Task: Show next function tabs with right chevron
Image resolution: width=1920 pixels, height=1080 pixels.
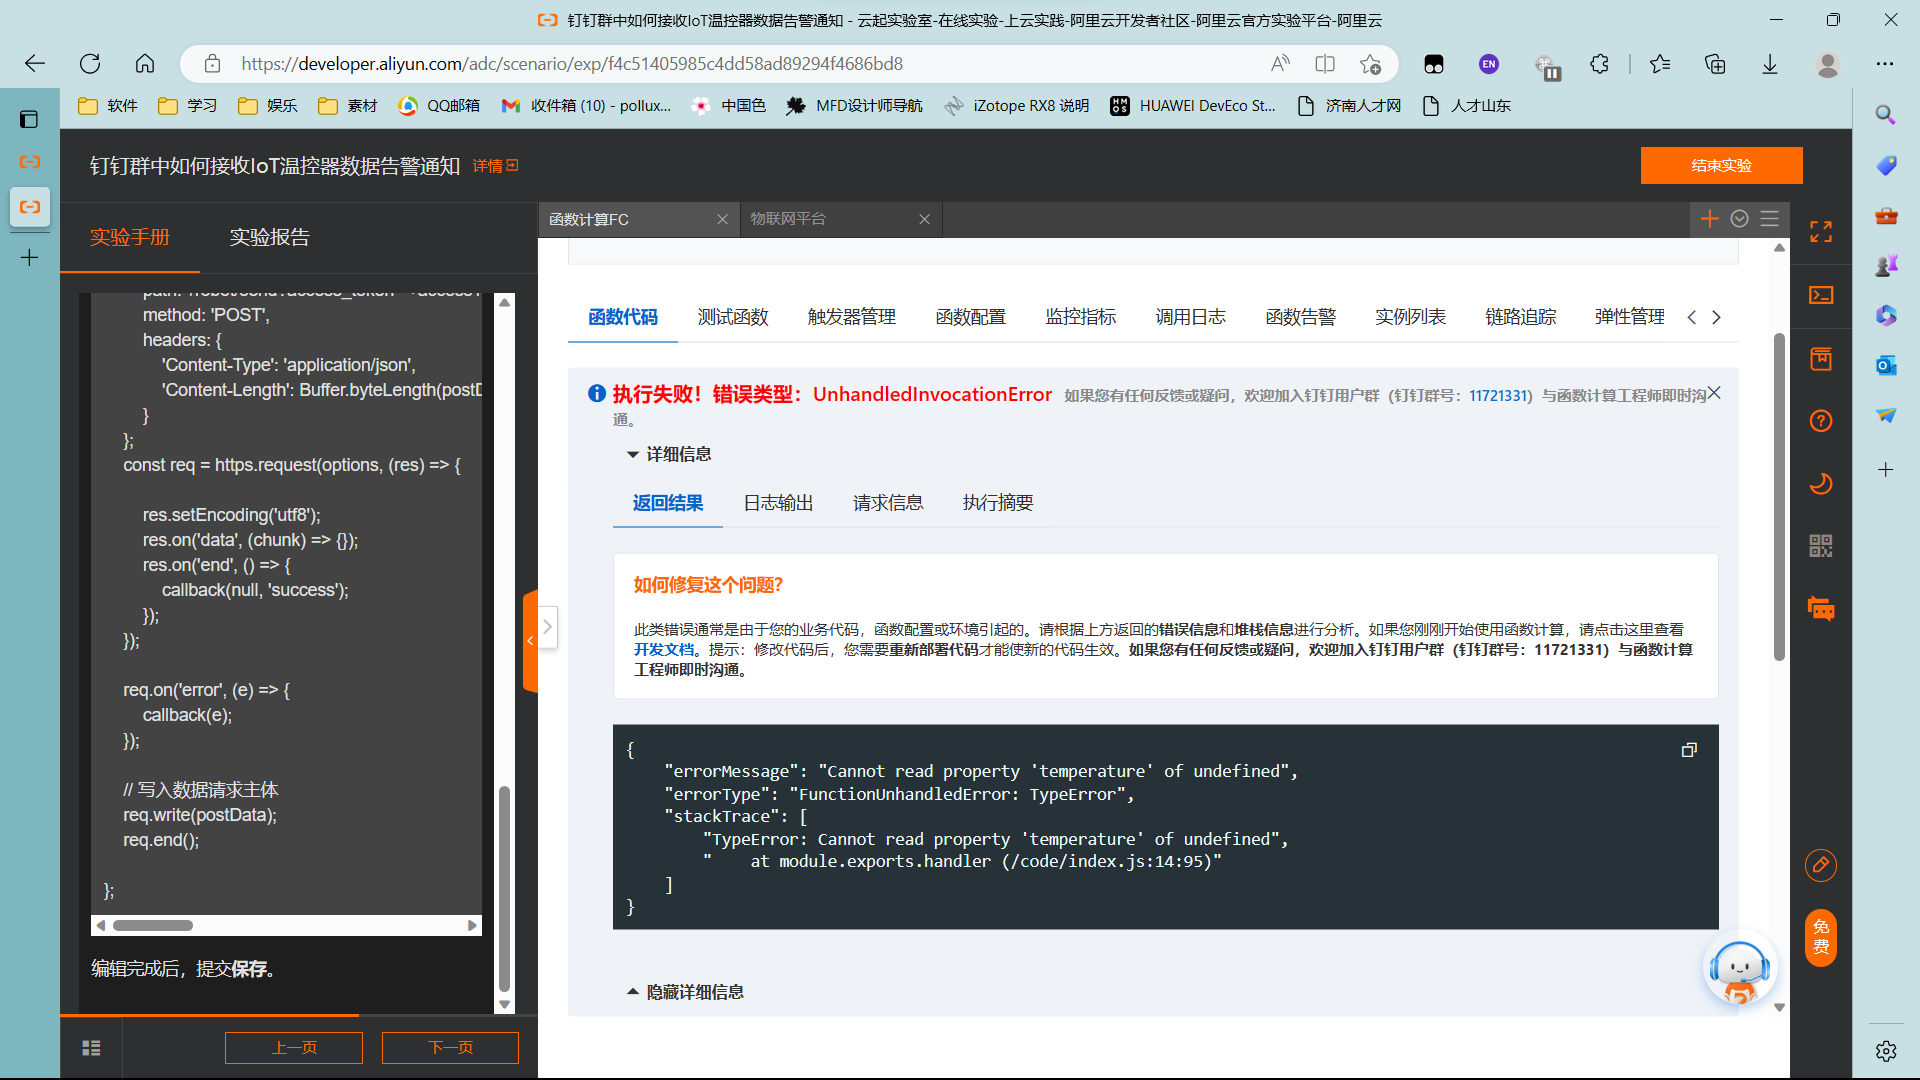Action: (1717, 317)
